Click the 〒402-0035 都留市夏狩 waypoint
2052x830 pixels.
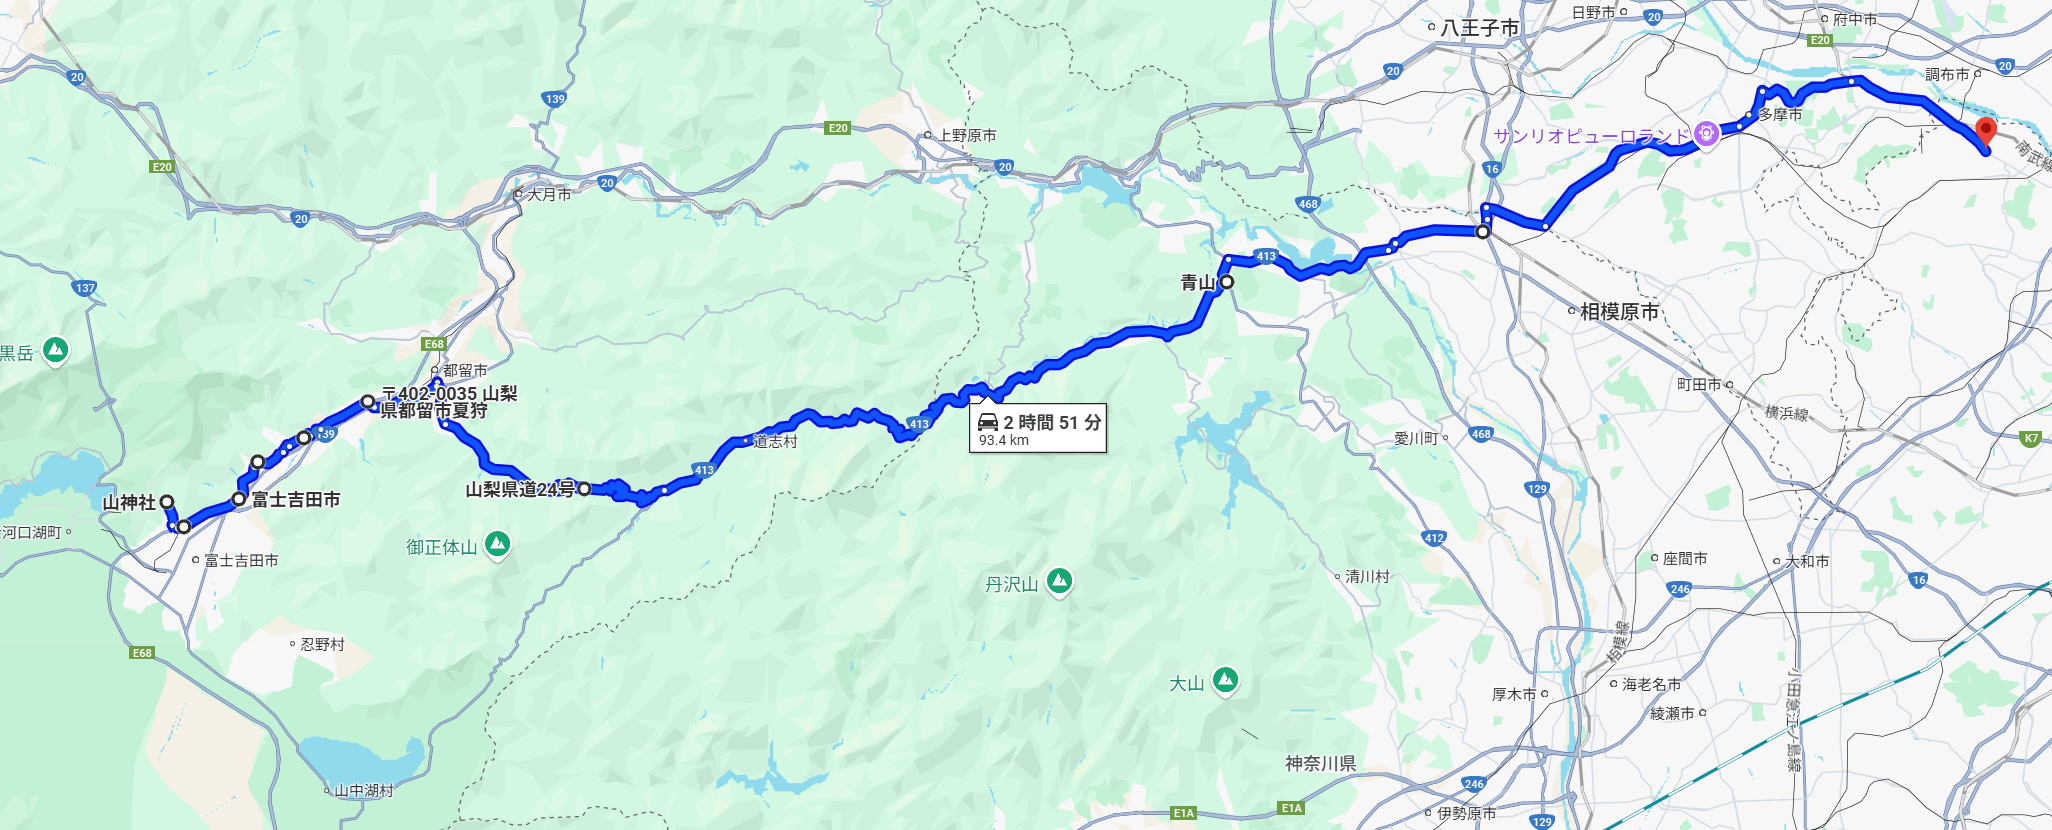[x=368, y=402]
